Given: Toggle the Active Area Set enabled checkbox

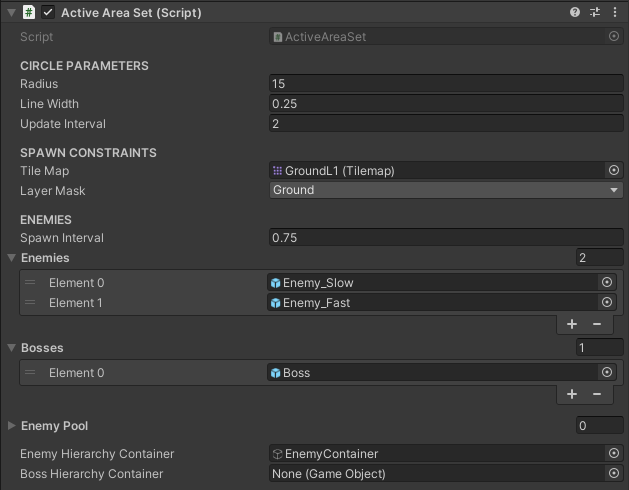Looking at the screenshot, I should coord(48,12).
